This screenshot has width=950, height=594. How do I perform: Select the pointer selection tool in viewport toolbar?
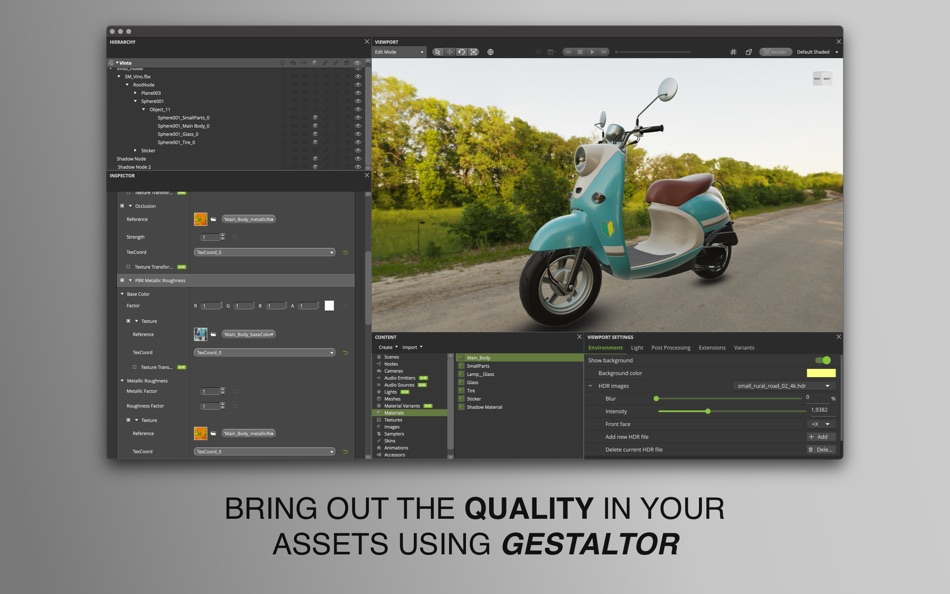coord(437,52)
